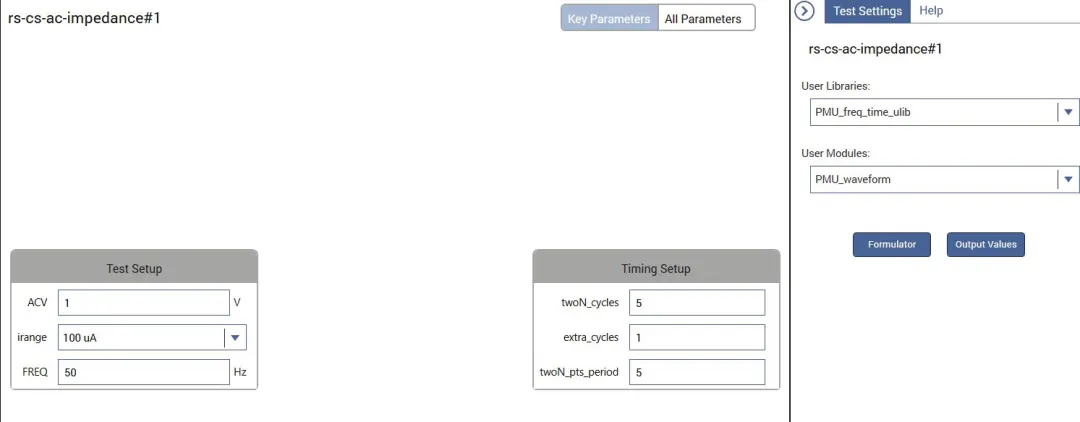
Task: Select the PMU_waveform module field
Action: [932, 180]
